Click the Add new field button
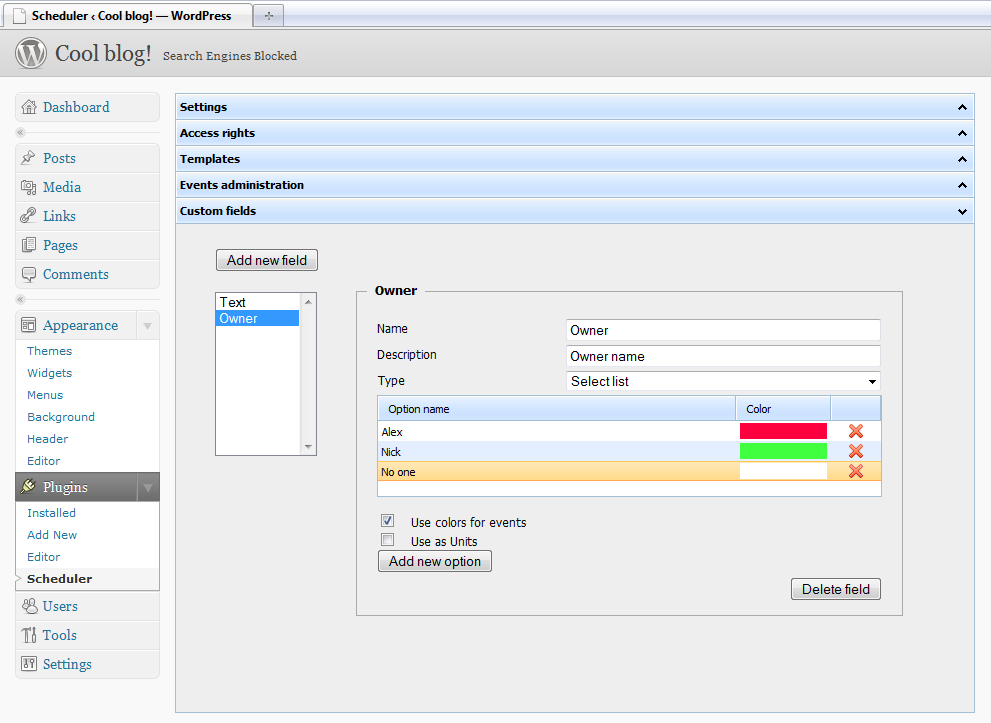 coord(267,260)
